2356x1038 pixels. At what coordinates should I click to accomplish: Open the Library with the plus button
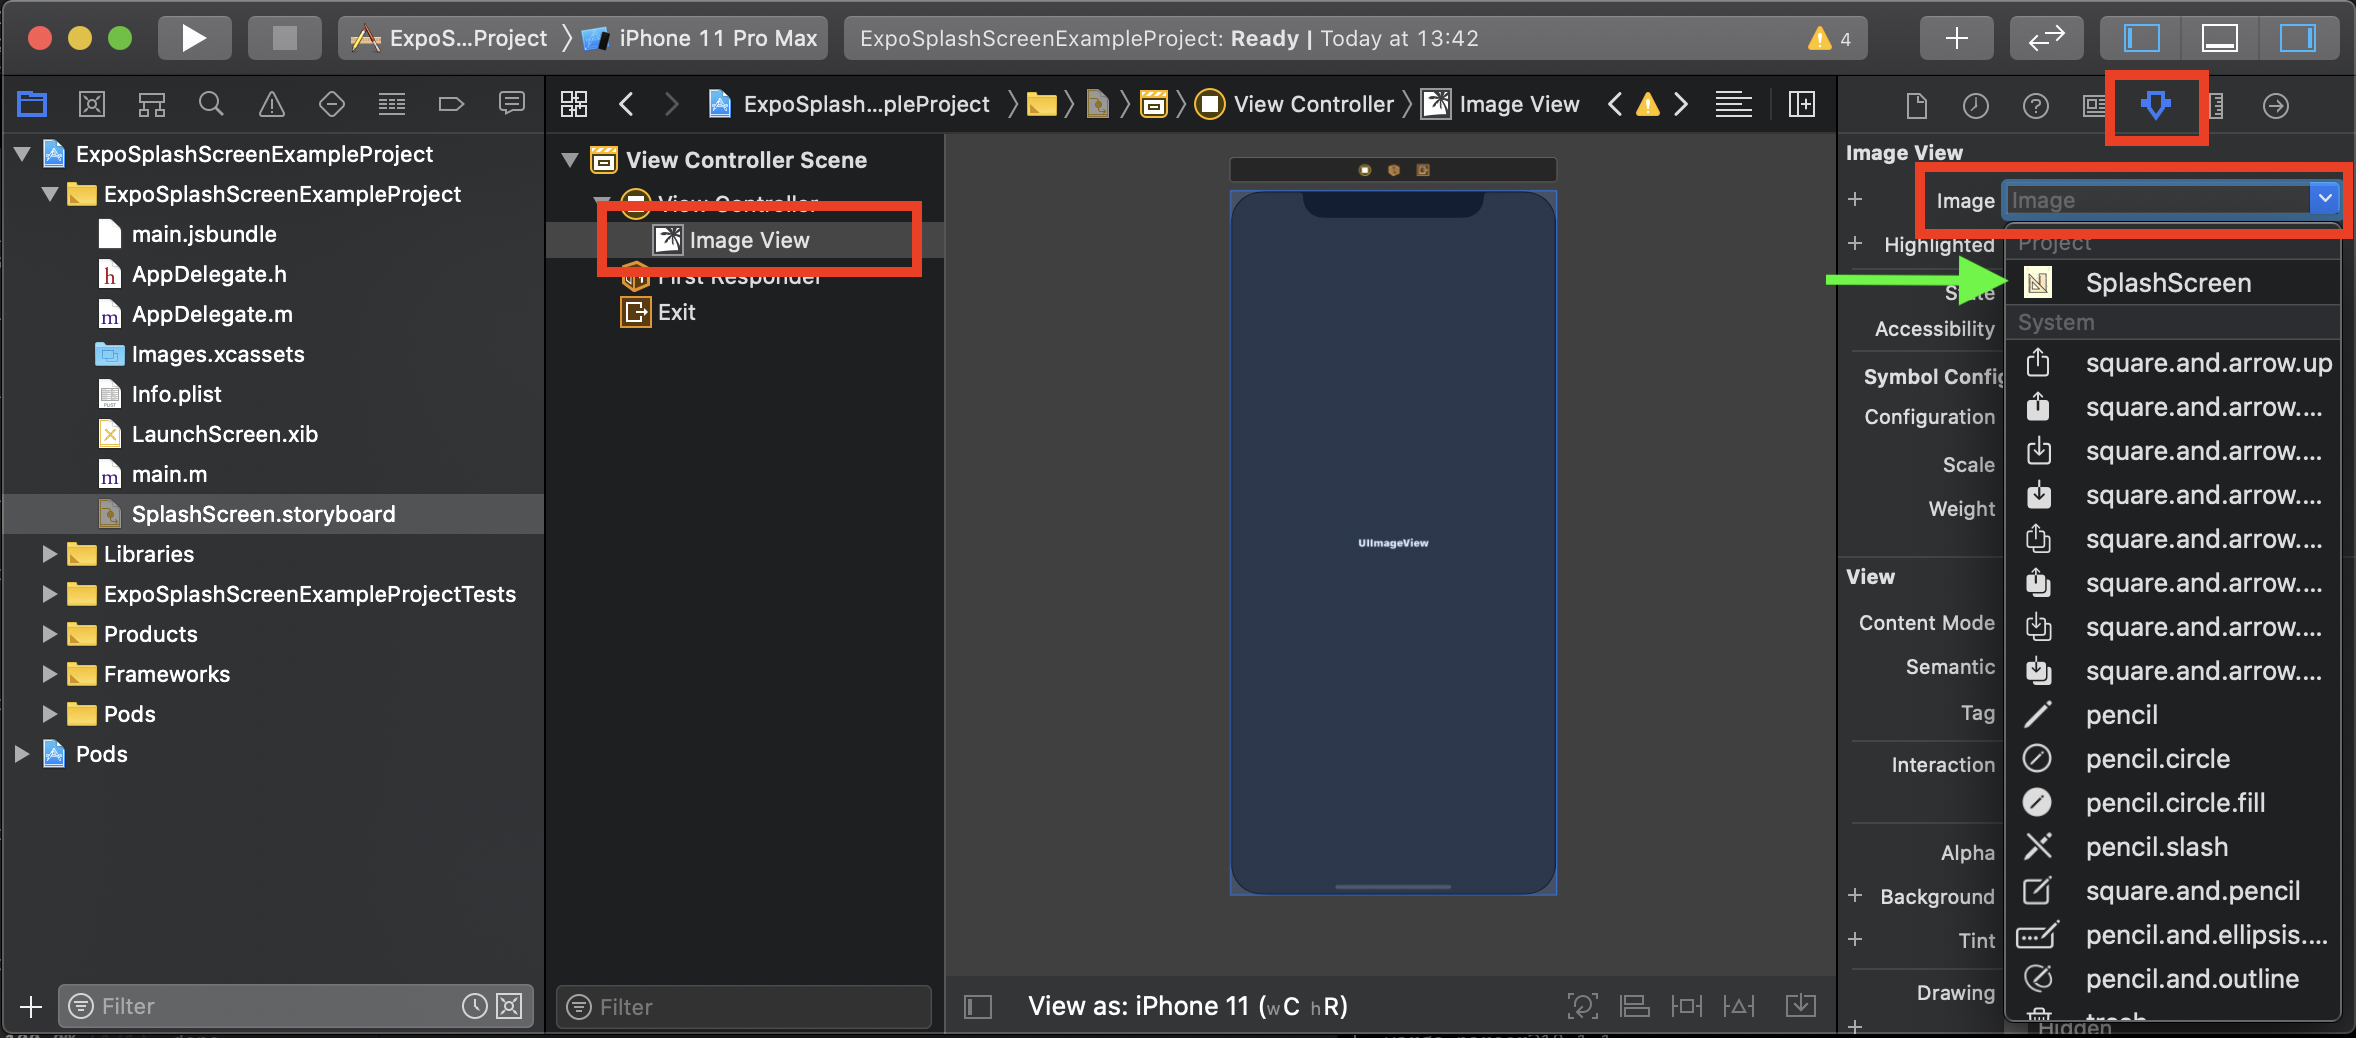point(1956,38)
